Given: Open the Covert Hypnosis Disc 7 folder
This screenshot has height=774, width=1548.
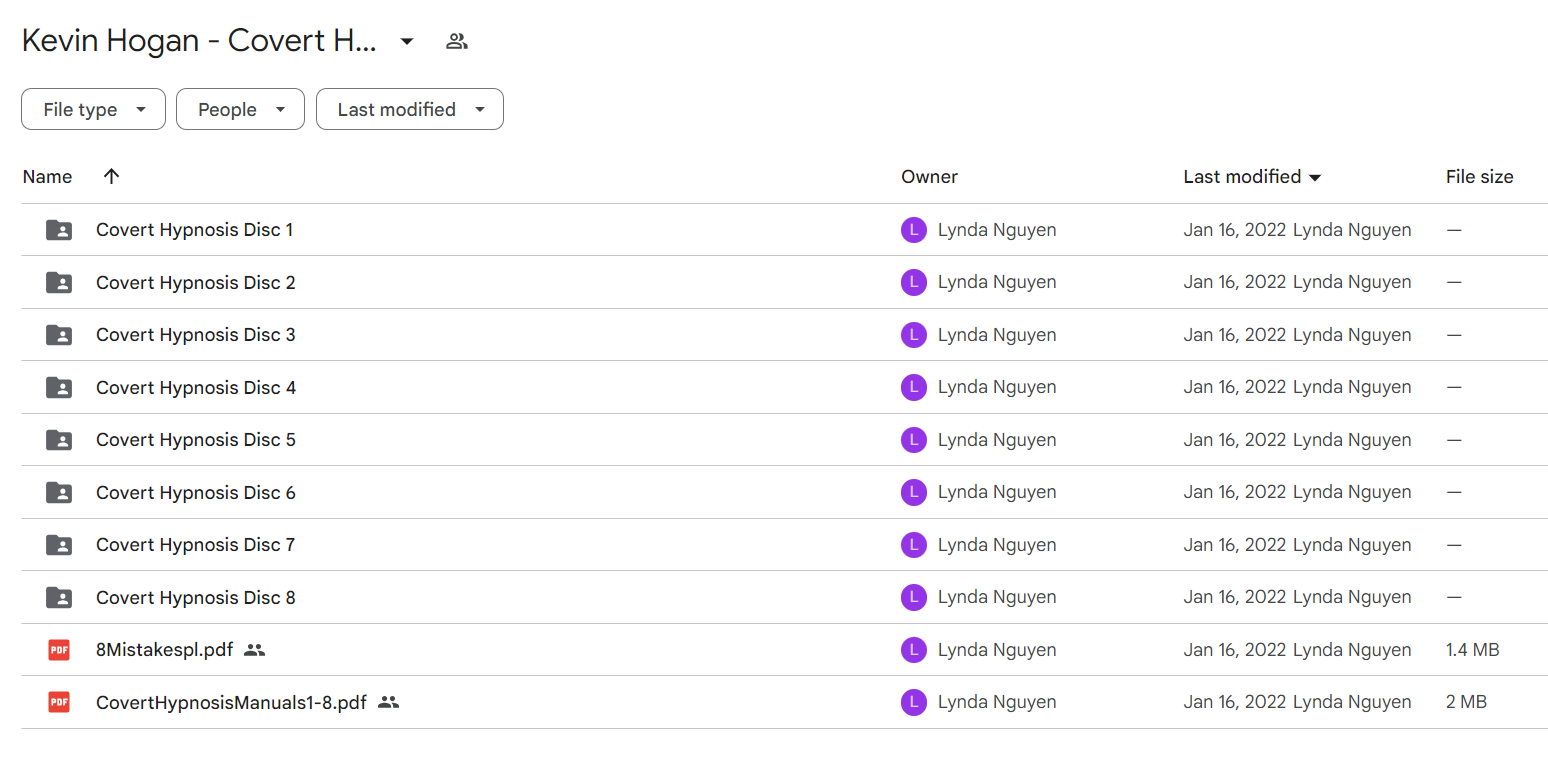Looking at the screenshot, I should click(196, 545).
